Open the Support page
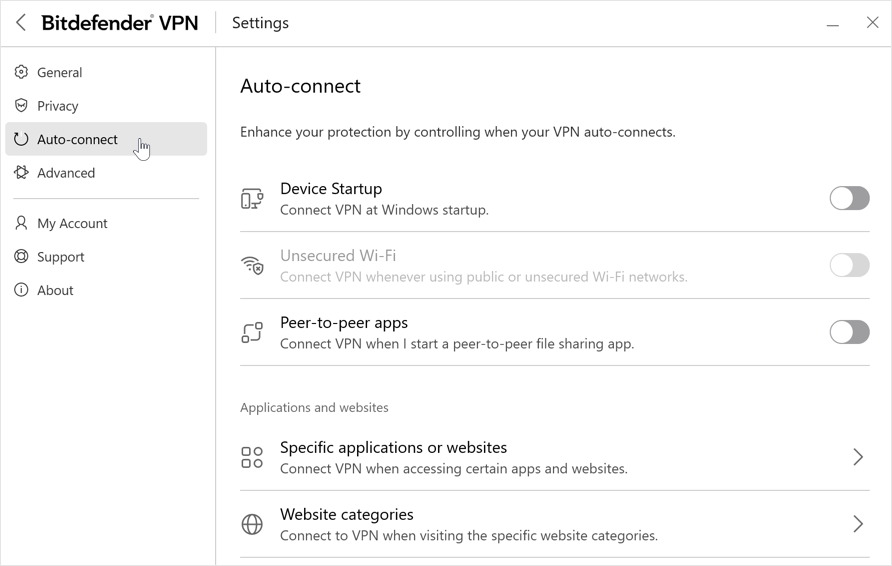 click(x=106, y=257)
